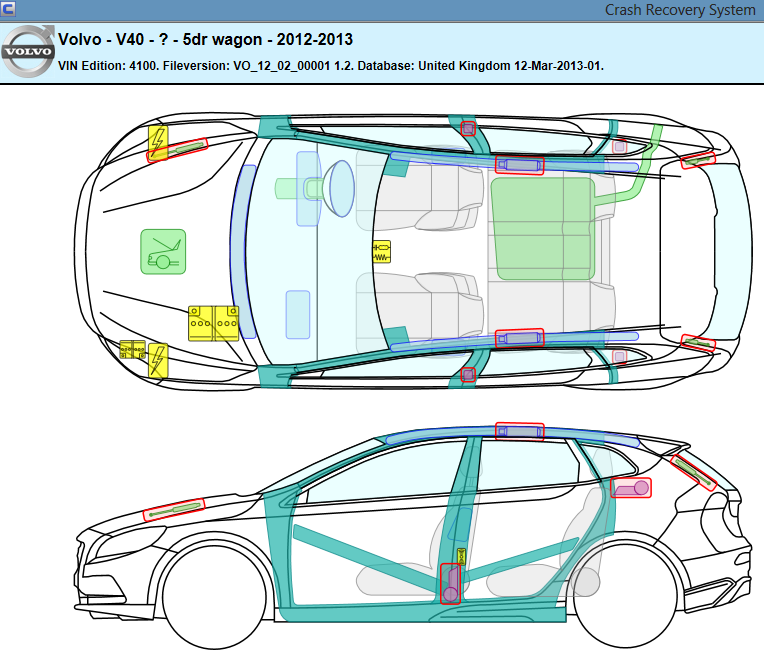Select the tailgate gas strut in side view
This screenshot has height=657, width=764.
click(693, 471)
